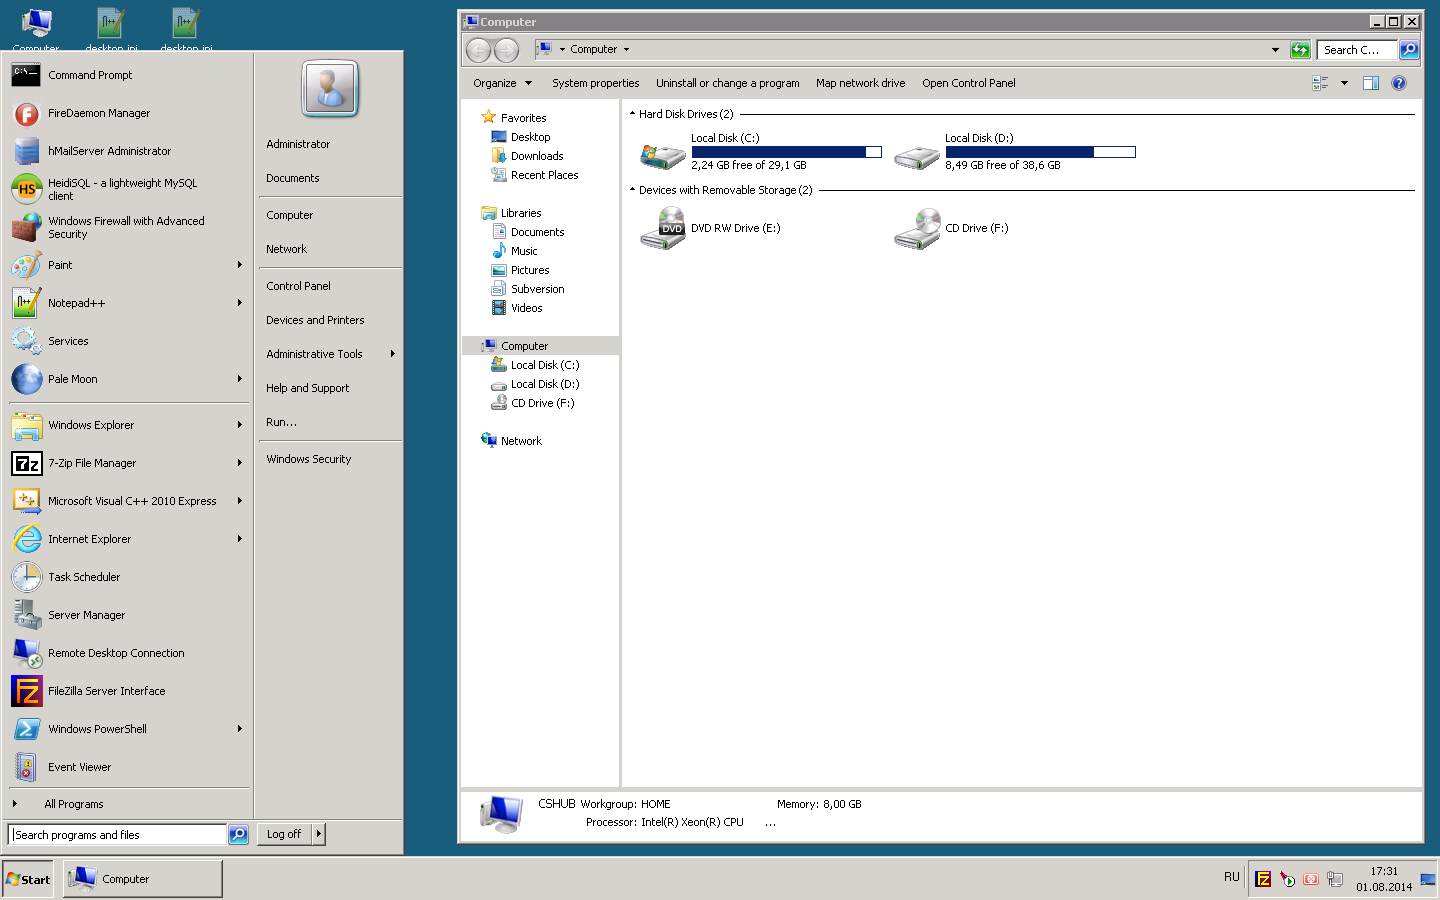
Task: Click the refresh icon beside address bar
Action: click(x=1300, y=49)
